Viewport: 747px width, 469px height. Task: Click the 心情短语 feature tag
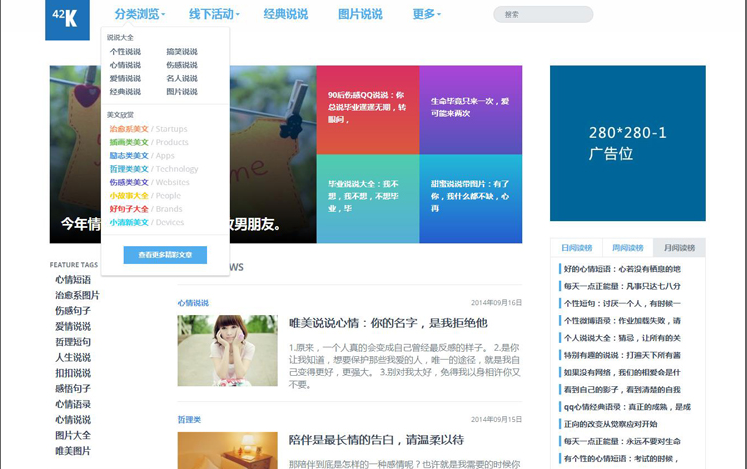[73, 280]
